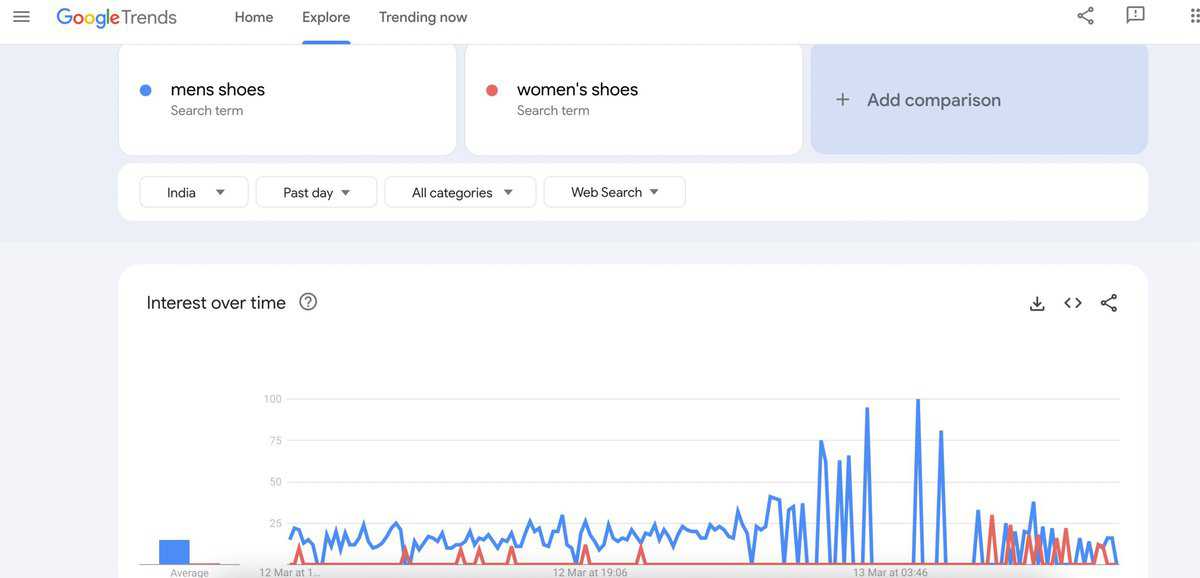The image size is (1200, 578).
Task: Download the Interest over time CSV
Action: click(x=1037, y=303)
